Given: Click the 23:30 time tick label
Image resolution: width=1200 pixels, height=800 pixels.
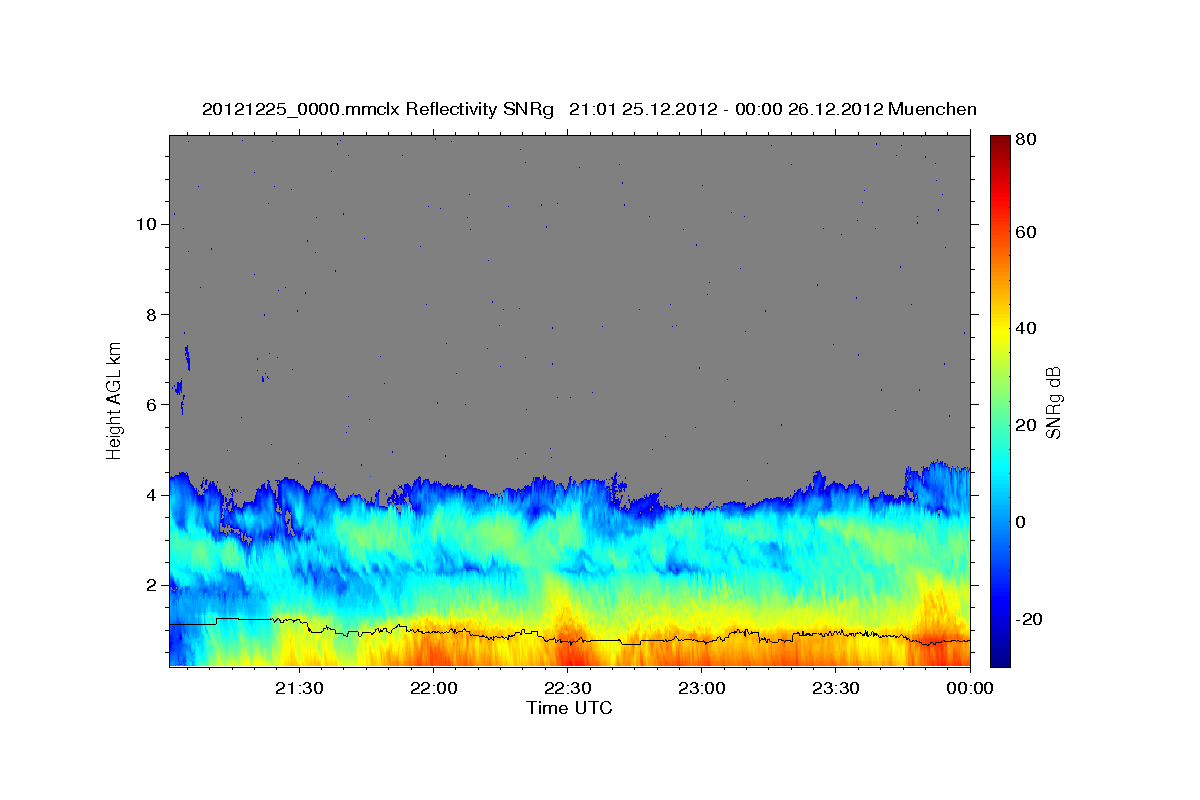Looking at the screenshot, I should pyautogui.click(x=836, y=688).
